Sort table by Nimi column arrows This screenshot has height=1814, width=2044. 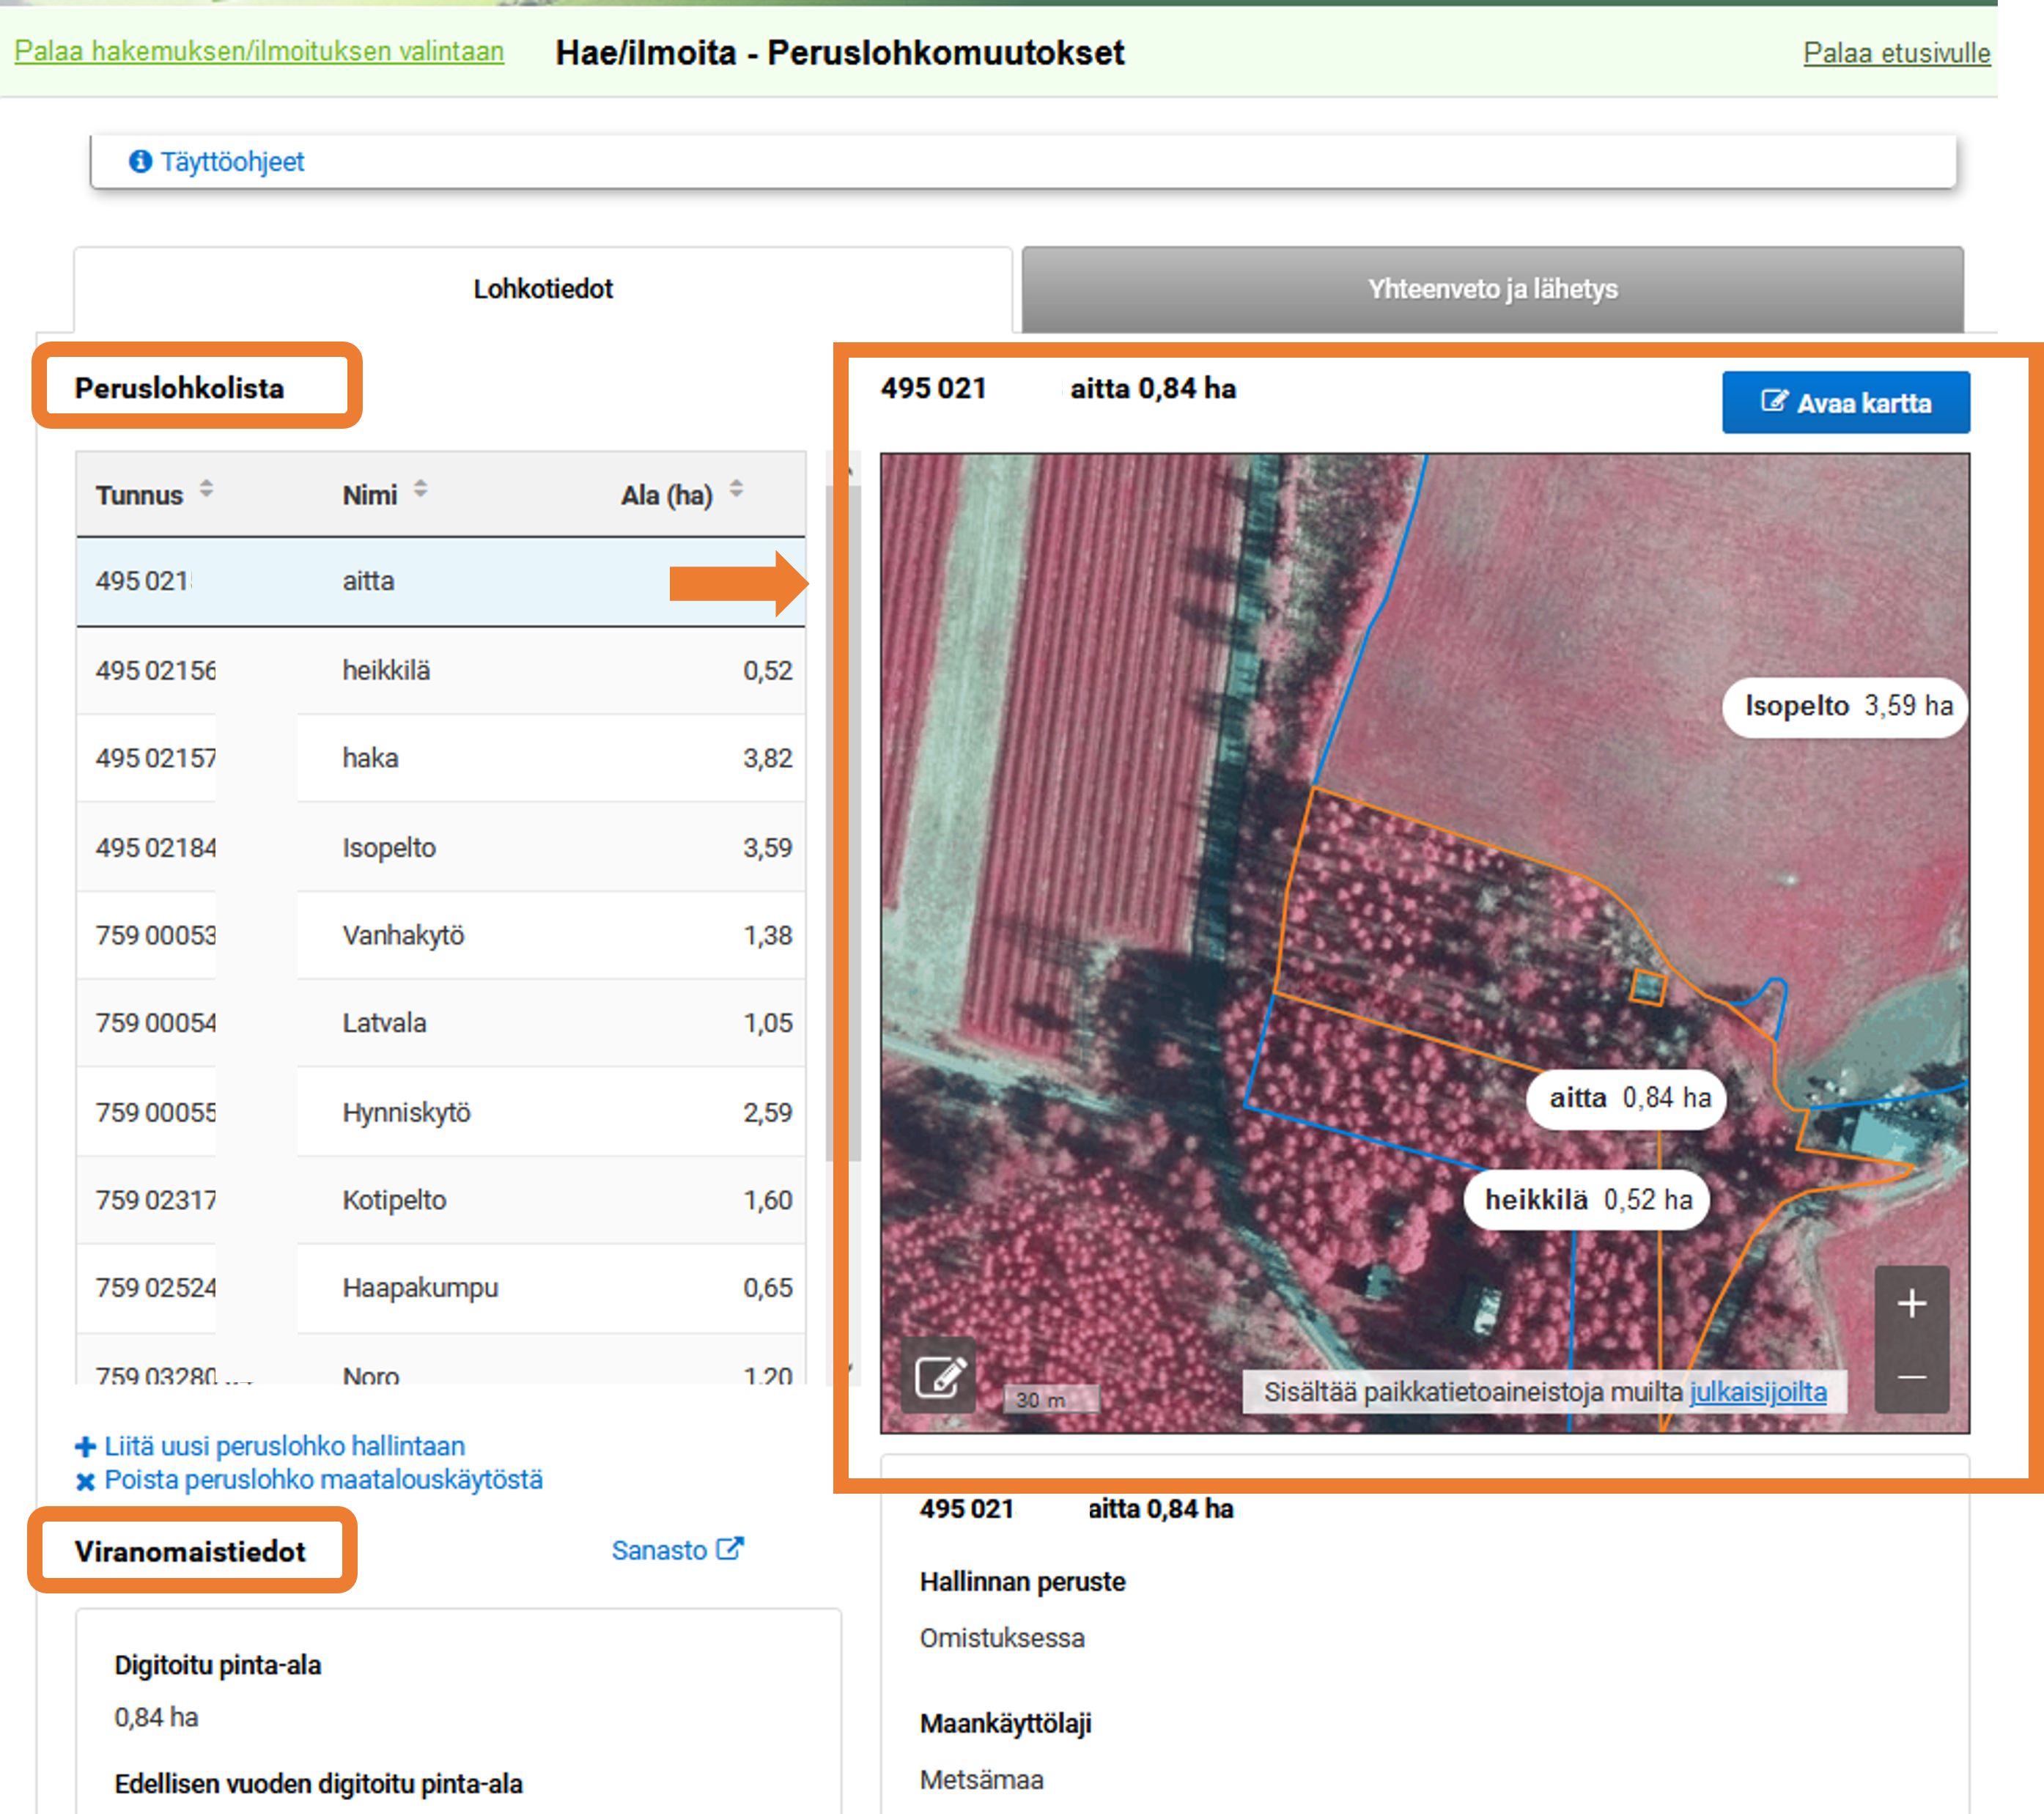(x=421, y=489)
